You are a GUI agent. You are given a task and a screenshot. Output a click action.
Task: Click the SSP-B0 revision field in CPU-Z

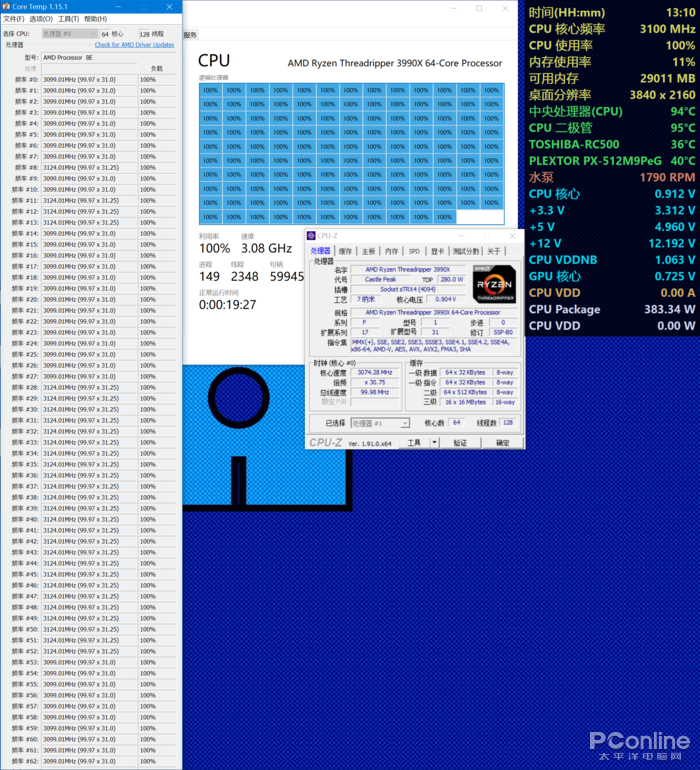(x=503, y=332)
